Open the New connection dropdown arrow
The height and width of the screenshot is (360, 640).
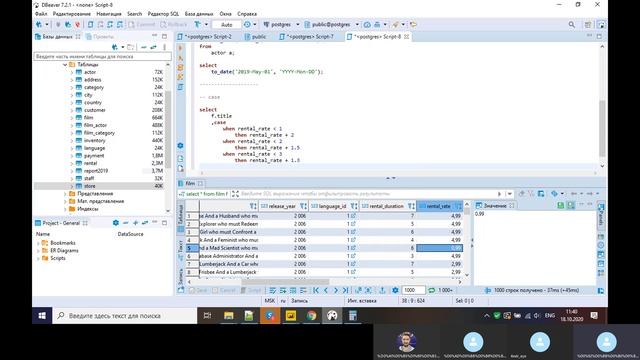(47, 24)
